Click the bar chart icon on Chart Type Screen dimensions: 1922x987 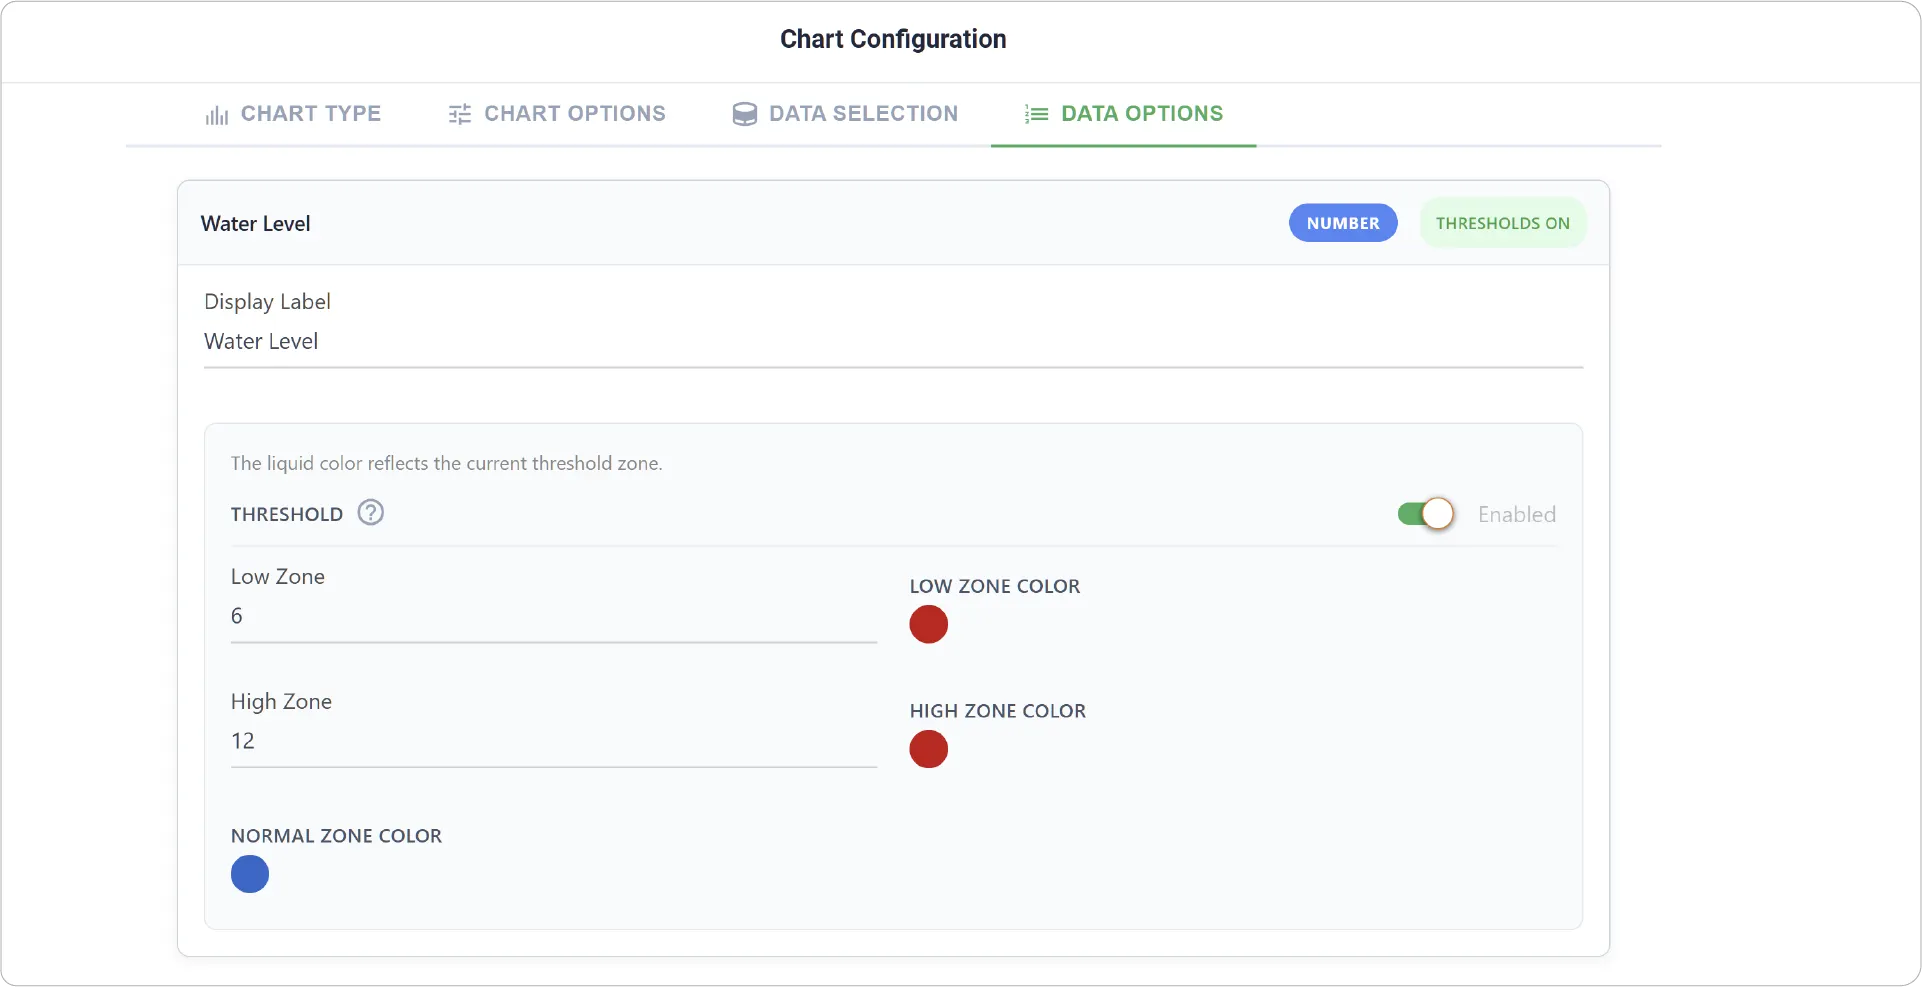tap(217, 115)
